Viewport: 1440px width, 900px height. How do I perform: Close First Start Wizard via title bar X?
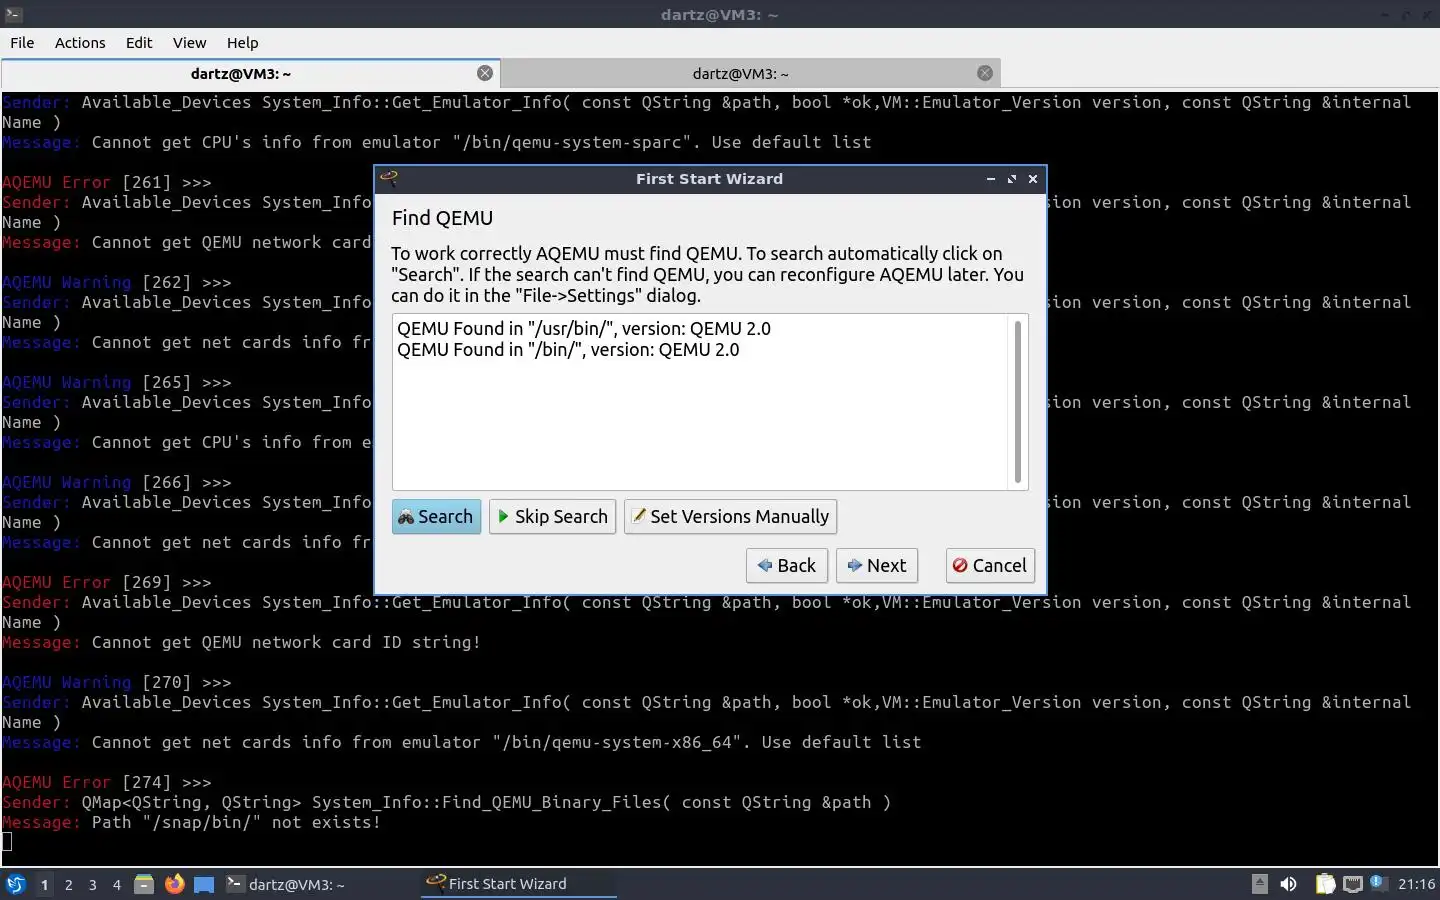coord(1033,179)
